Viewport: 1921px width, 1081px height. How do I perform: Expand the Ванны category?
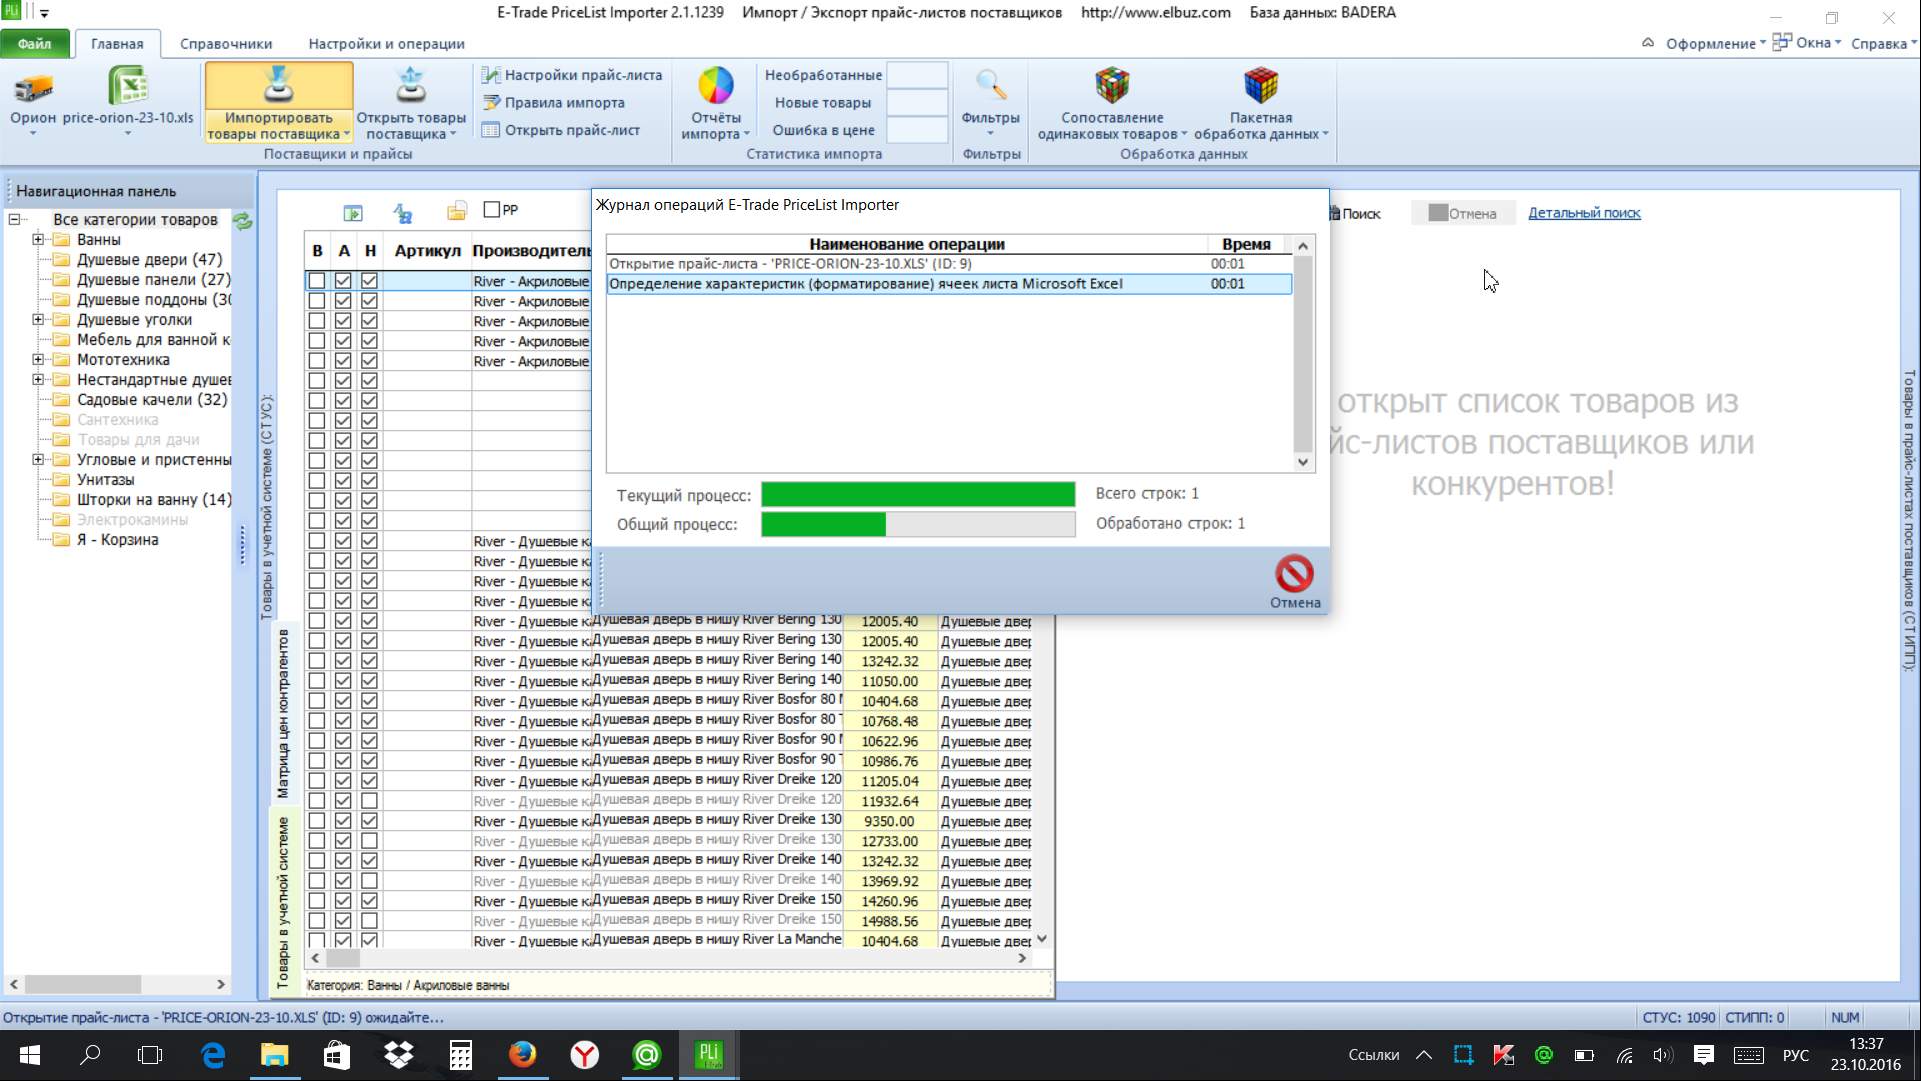[38, 240]
